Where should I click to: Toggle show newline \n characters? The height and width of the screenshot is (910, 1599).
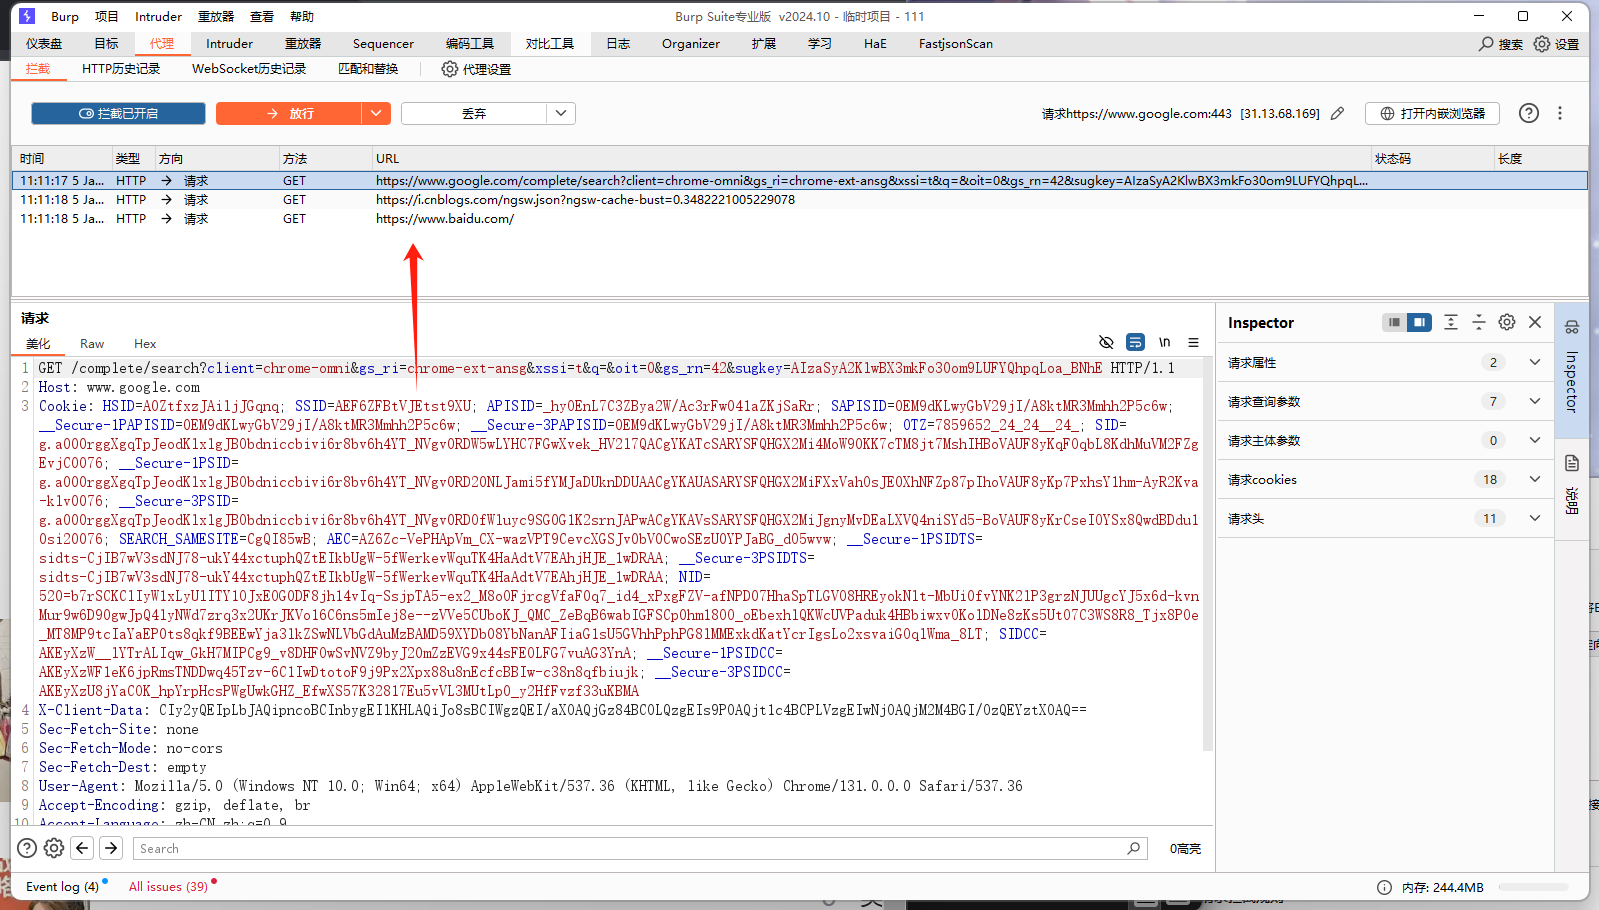pos(1164,342)
